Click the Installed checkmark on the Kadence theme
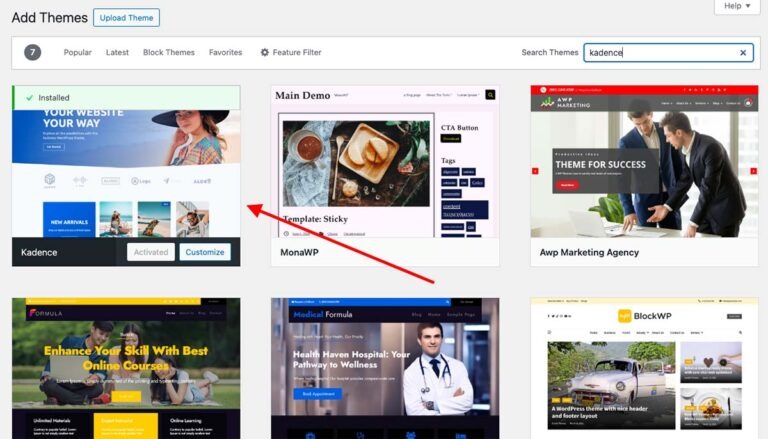The image size is (768, 439). coord(28,98)
